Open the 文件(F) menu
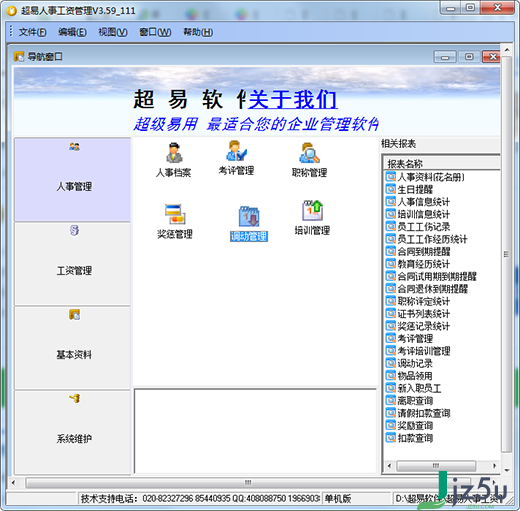This screenshot has height=511, width=520. click(x=32, y=32)
